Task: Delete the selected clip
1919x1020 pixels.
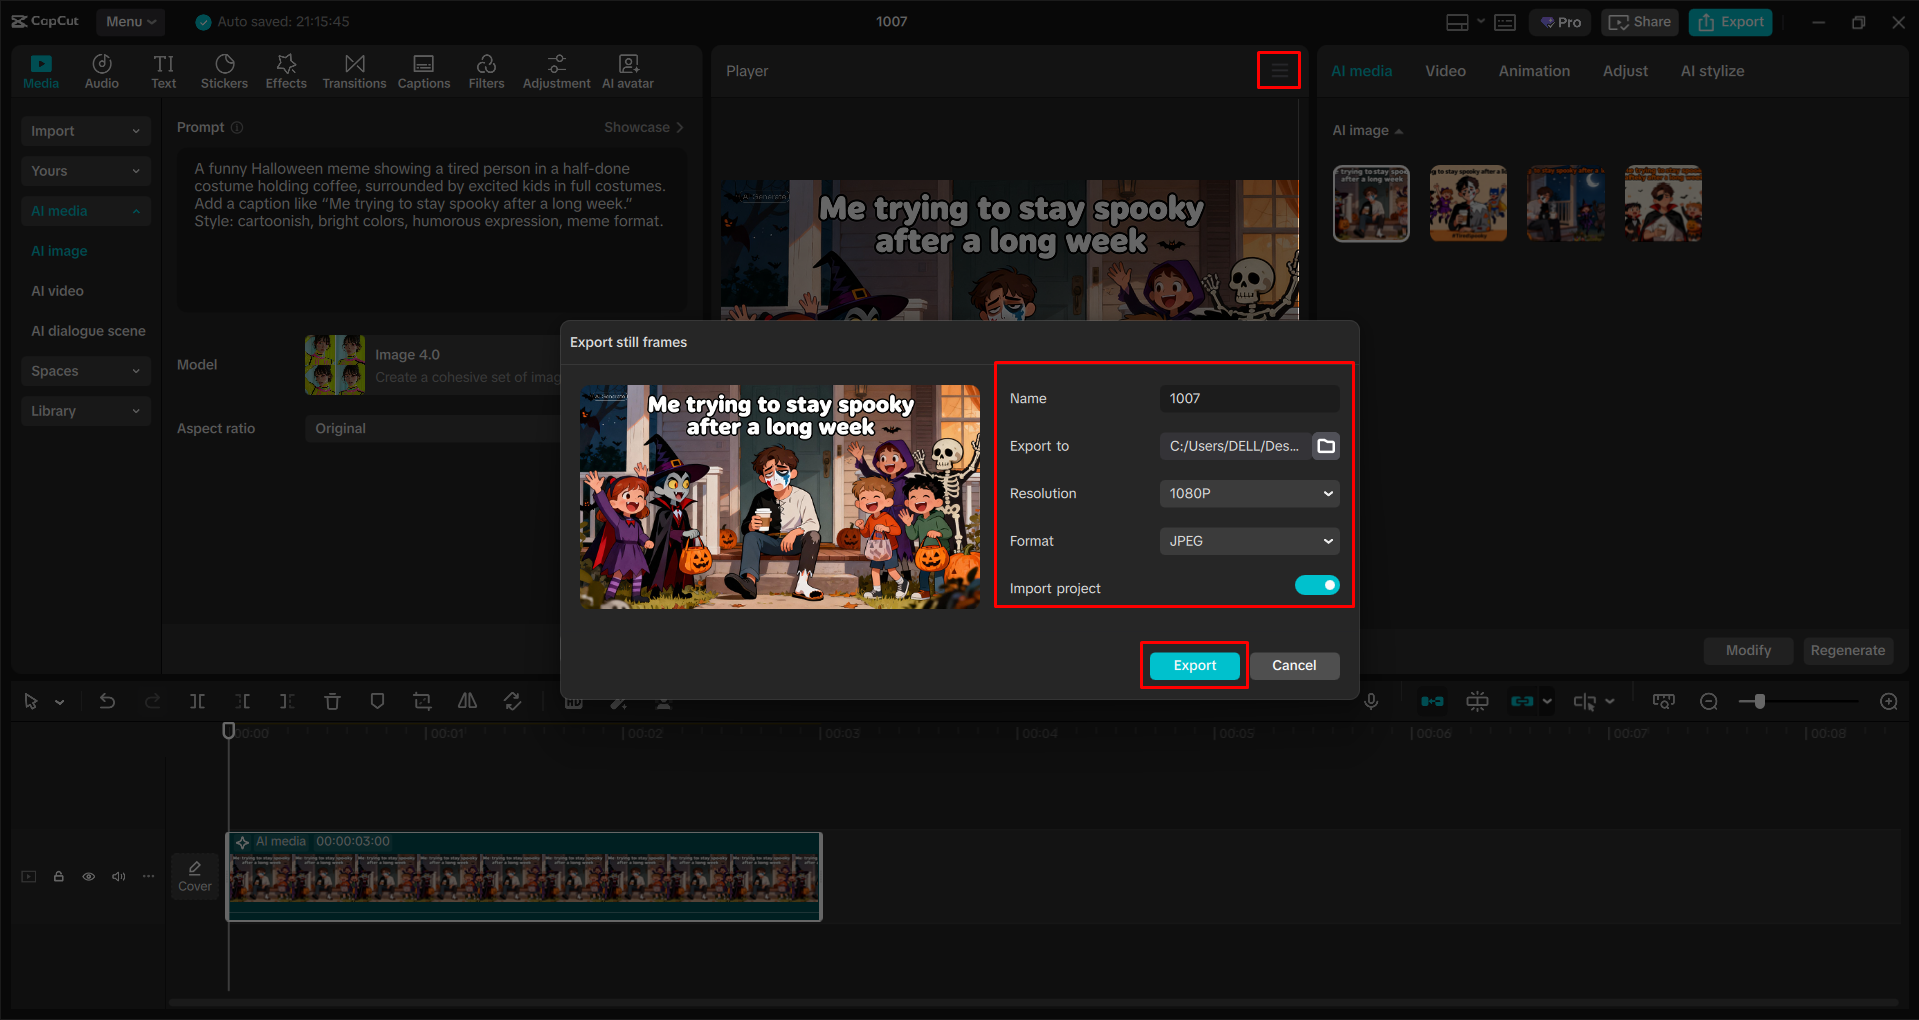Action: pos(332,701)
